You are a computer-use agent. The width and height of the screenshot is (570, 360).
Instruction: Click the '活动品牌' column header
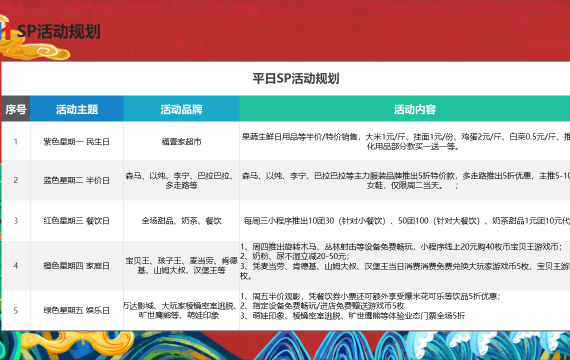pyautogui.click(x=181, y=109)
